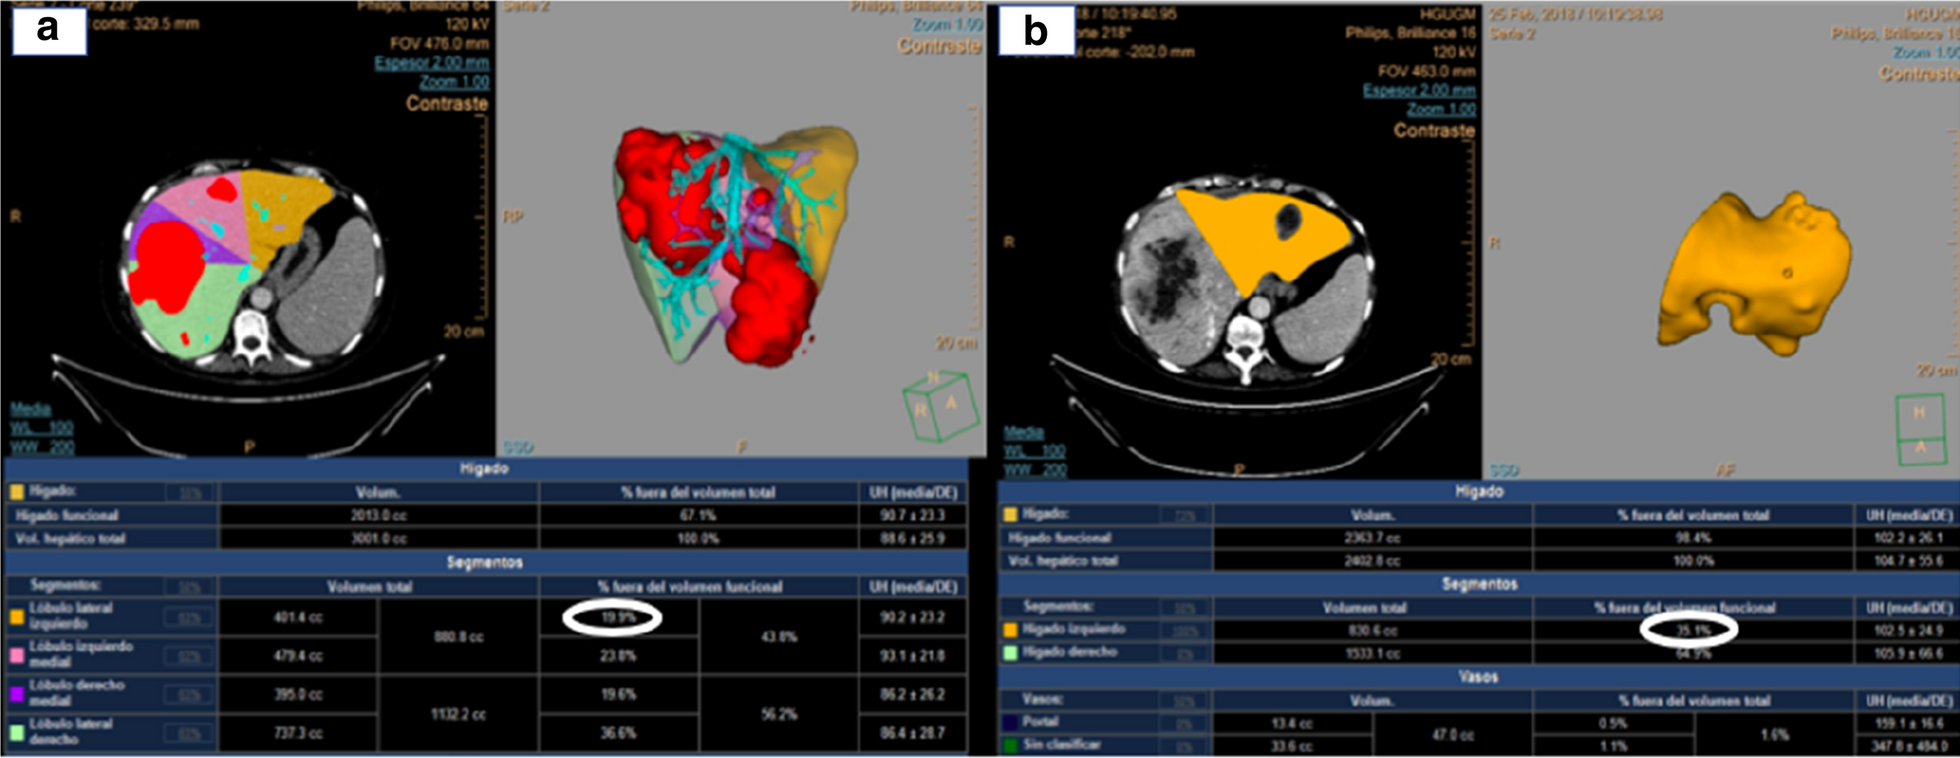The height and width of the screenshot is (758, 1960).
Task: Click the Hígado section header in panel b
Action: tap(1478, 491)
